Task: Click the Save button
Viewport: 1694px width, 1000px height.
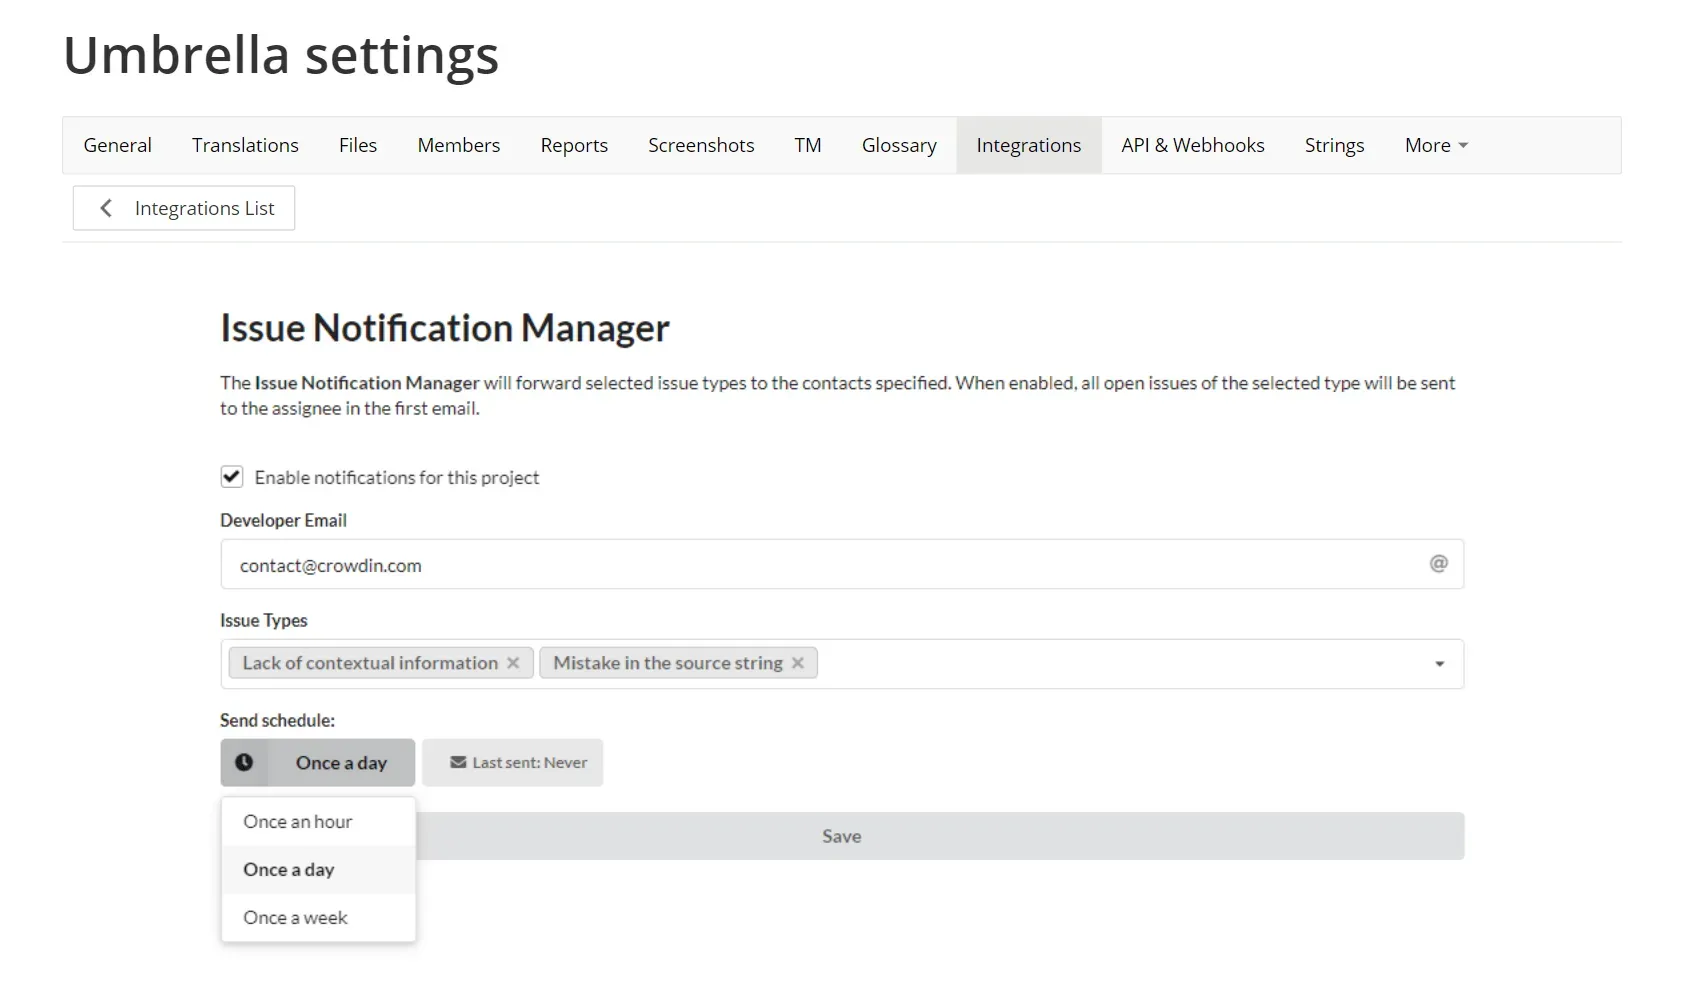Action: click(841, 836)
